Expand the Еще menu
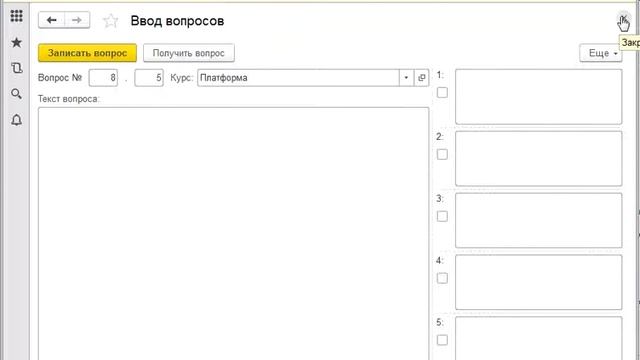Viewport: 640px width, 360px height. point(601,53)
